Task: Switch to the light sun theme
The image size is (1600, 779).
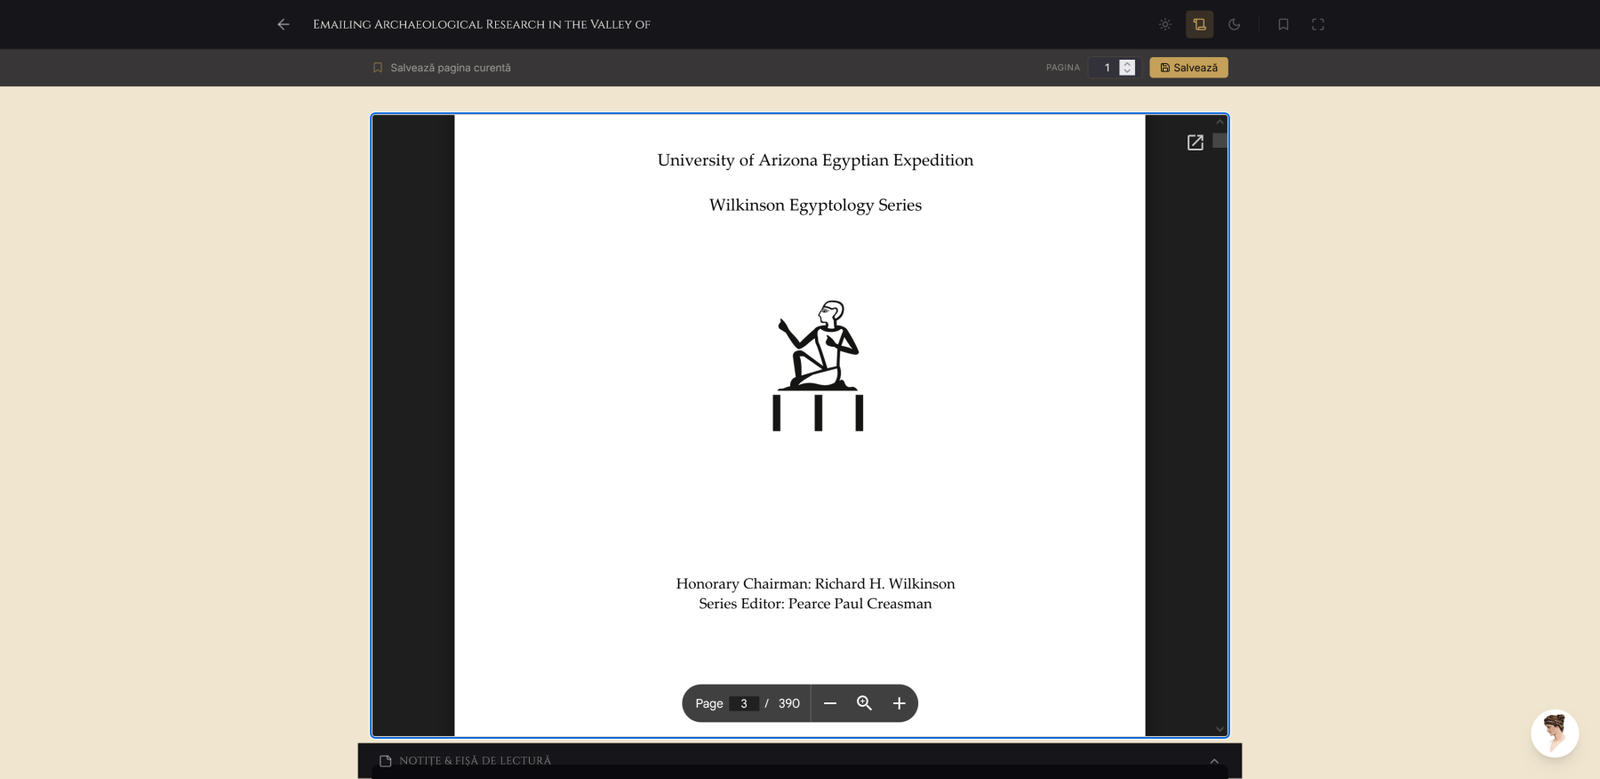Action: pyautogui.click(x=1165, y=24)
